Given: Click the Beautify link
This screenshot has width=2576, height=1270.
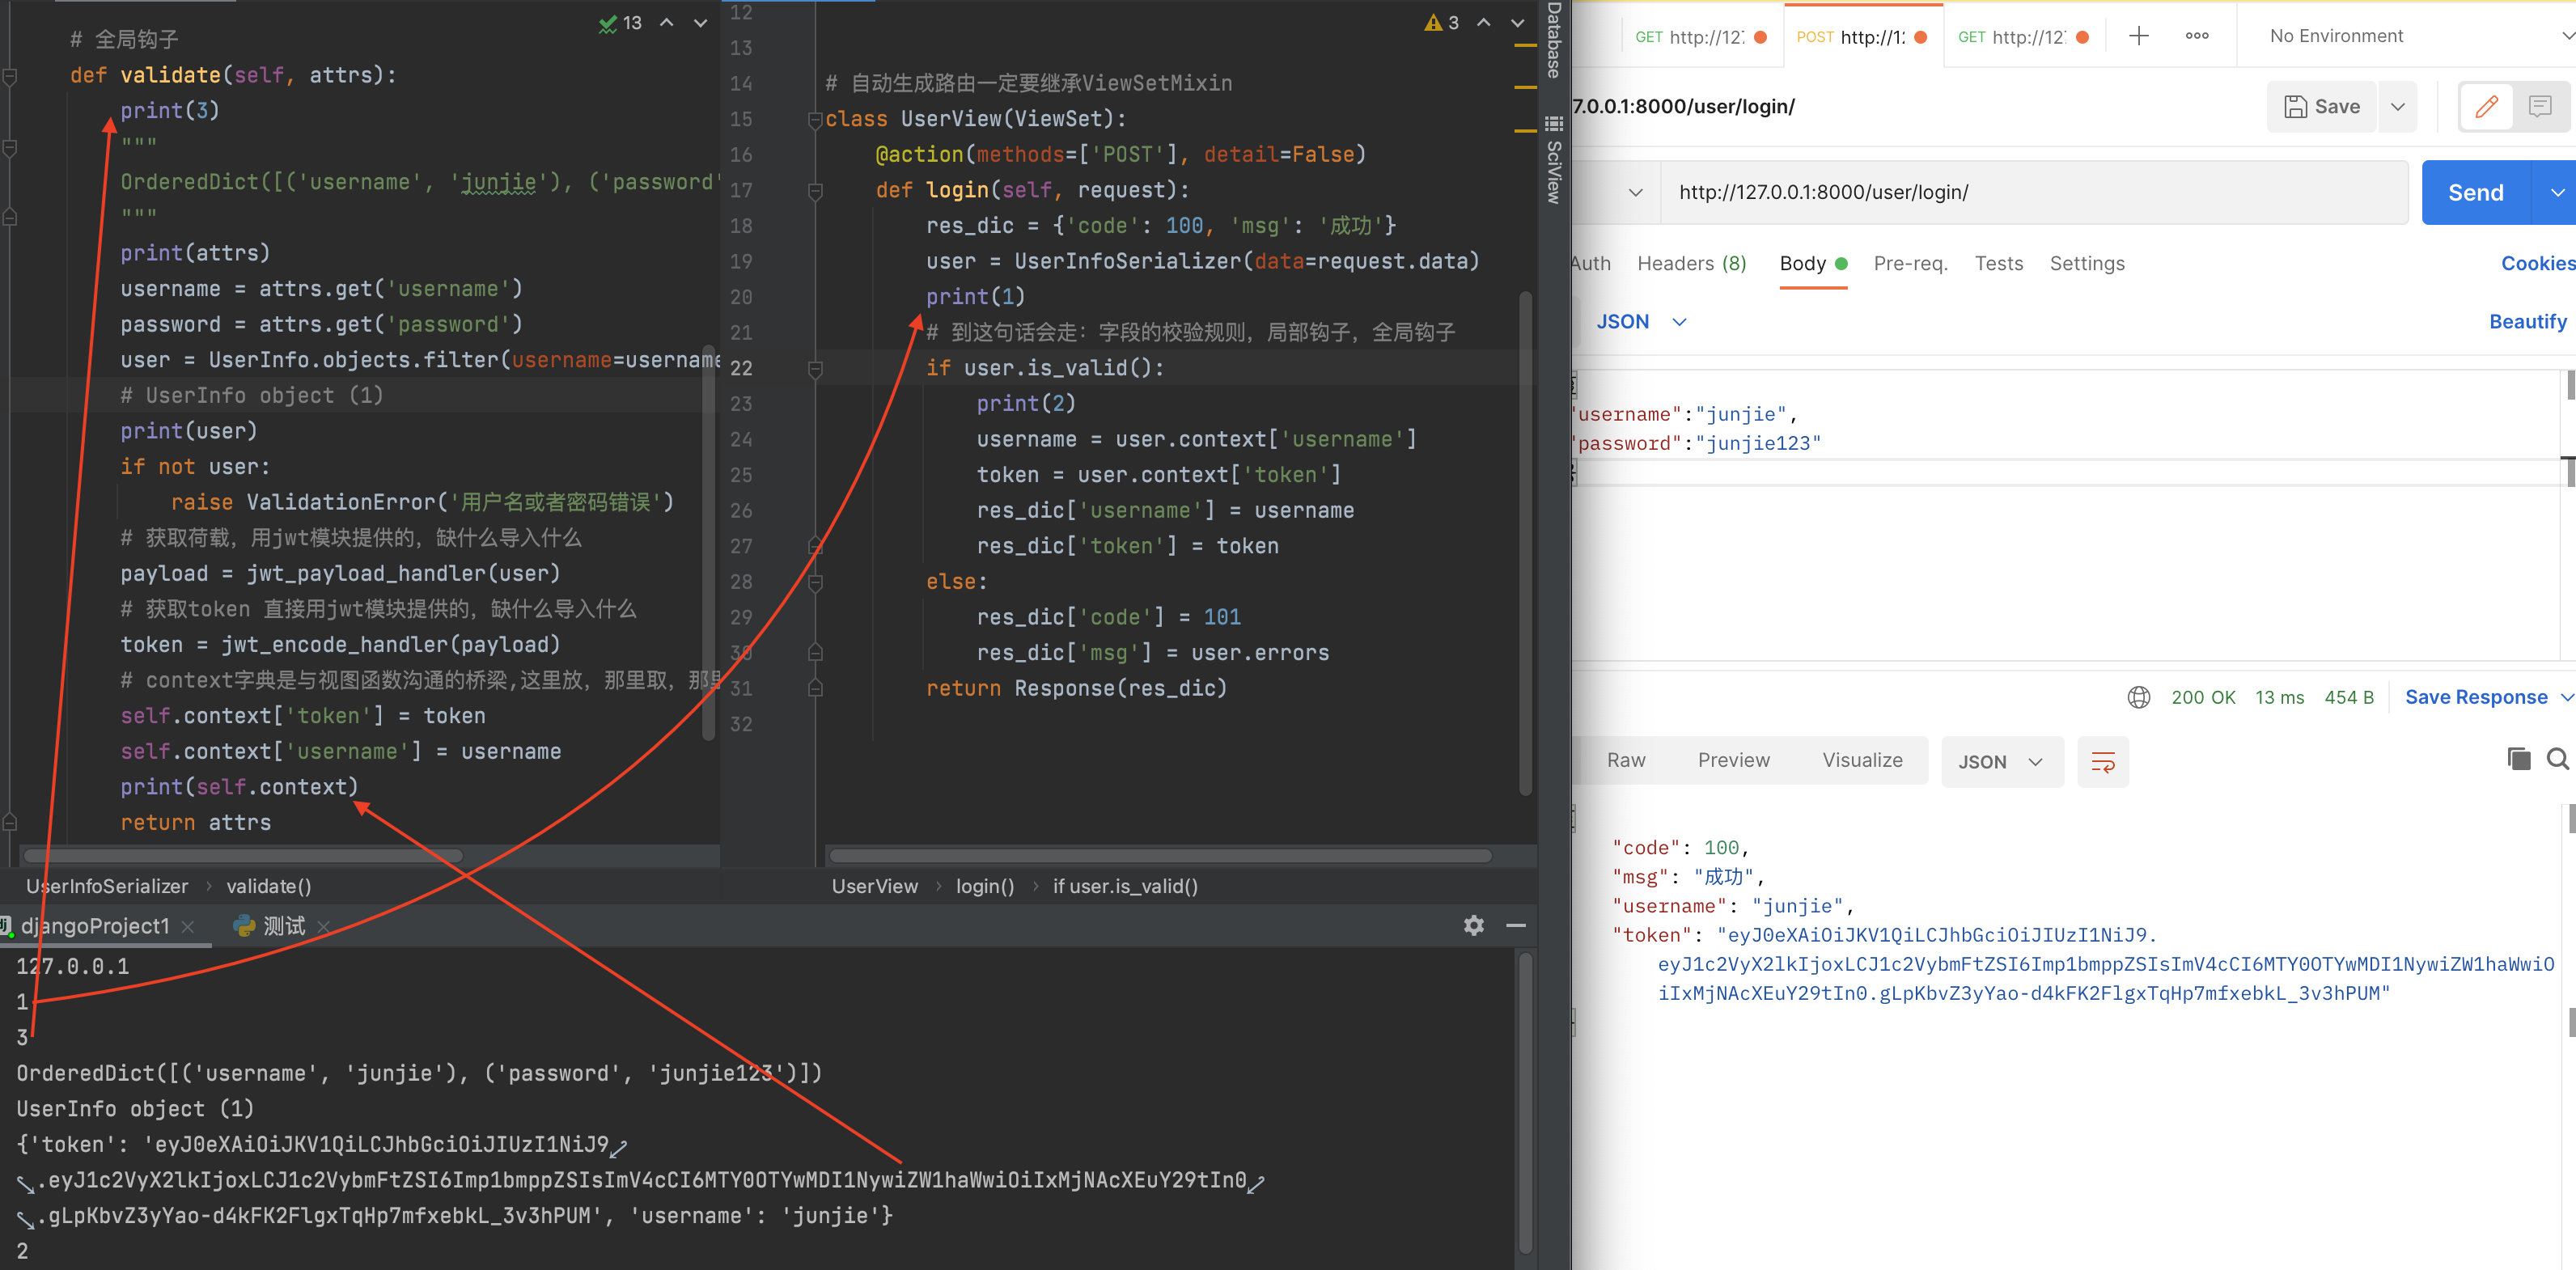Looking at the screenshot, I should 2527,322.
